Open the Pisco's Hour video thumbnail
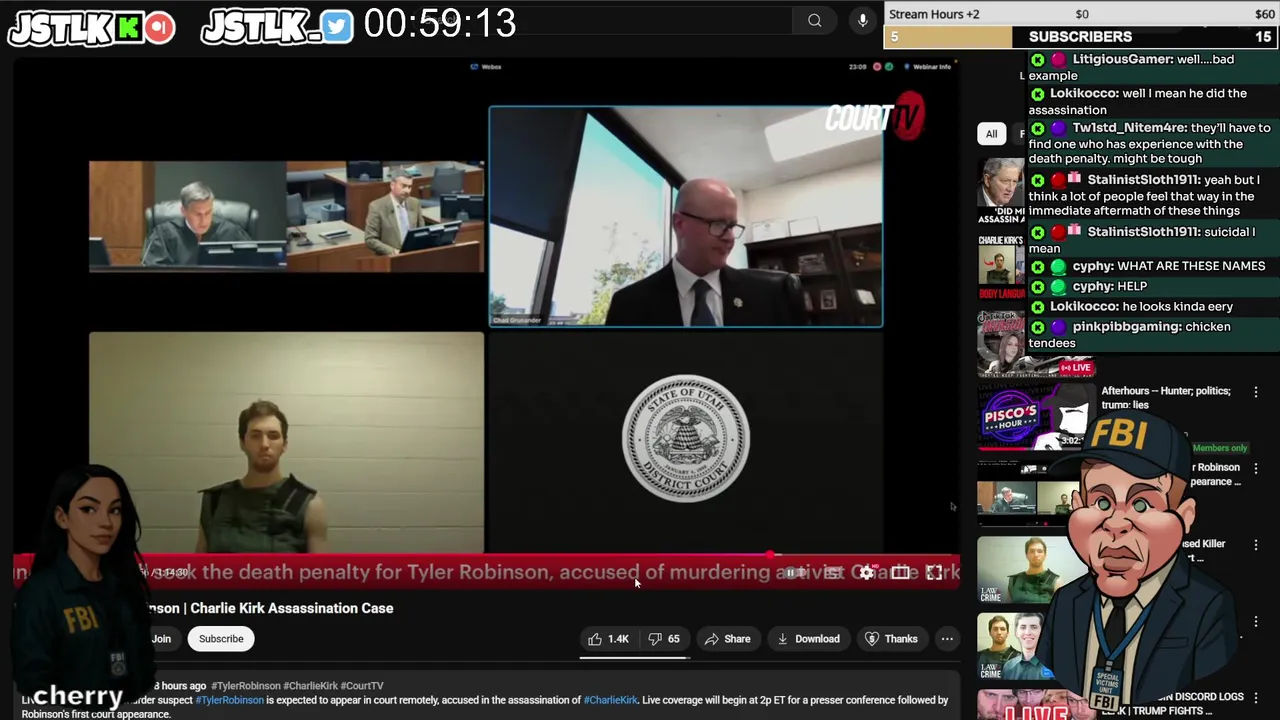The width and height of the screenshot is (1280, 720). 1034,419
